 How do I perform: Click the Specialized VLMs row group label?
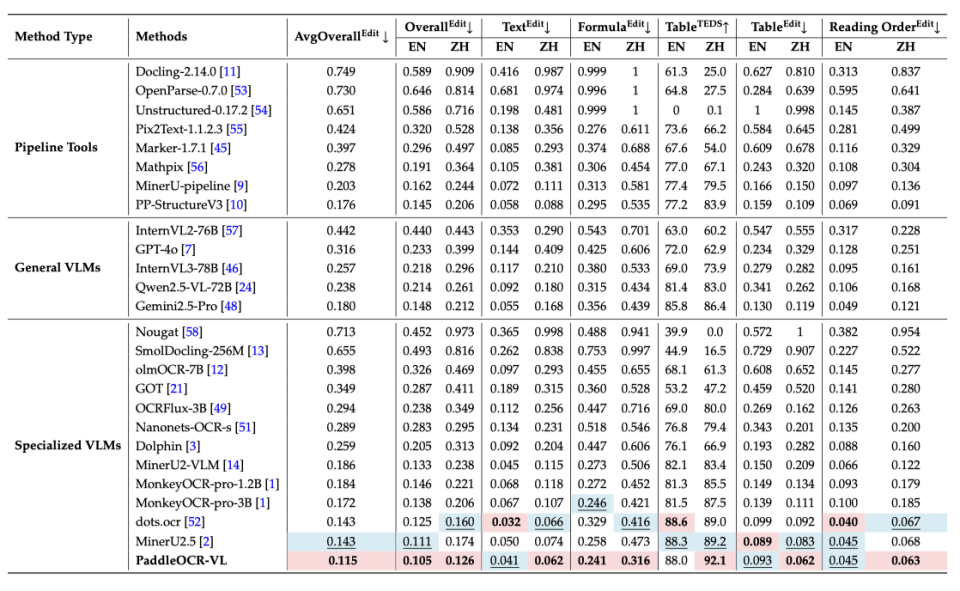point(64,445)
